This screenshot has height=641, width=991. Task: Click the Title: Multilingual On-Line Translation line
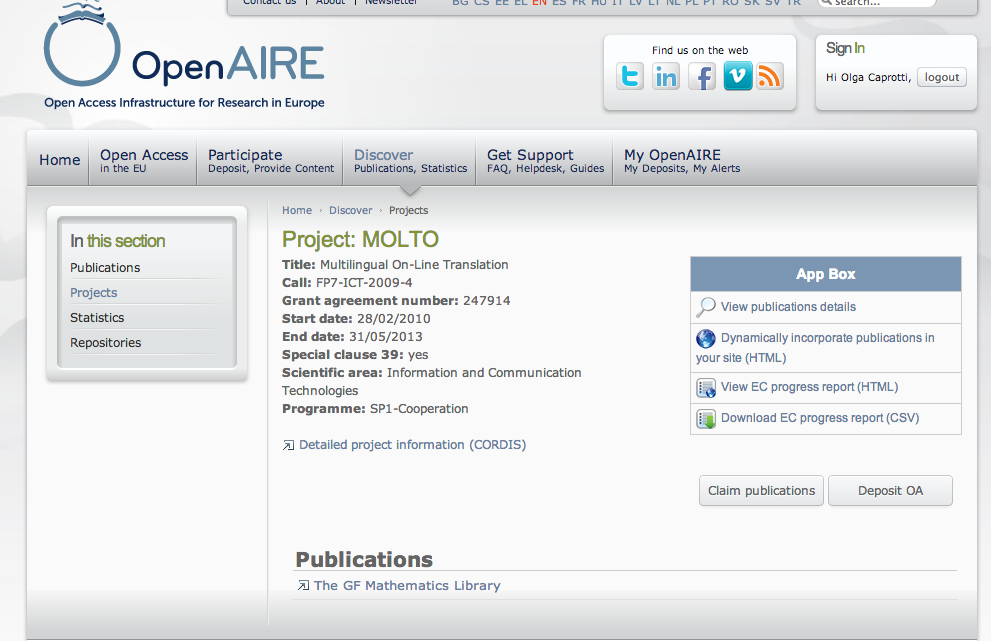click(x=395, y=265)
